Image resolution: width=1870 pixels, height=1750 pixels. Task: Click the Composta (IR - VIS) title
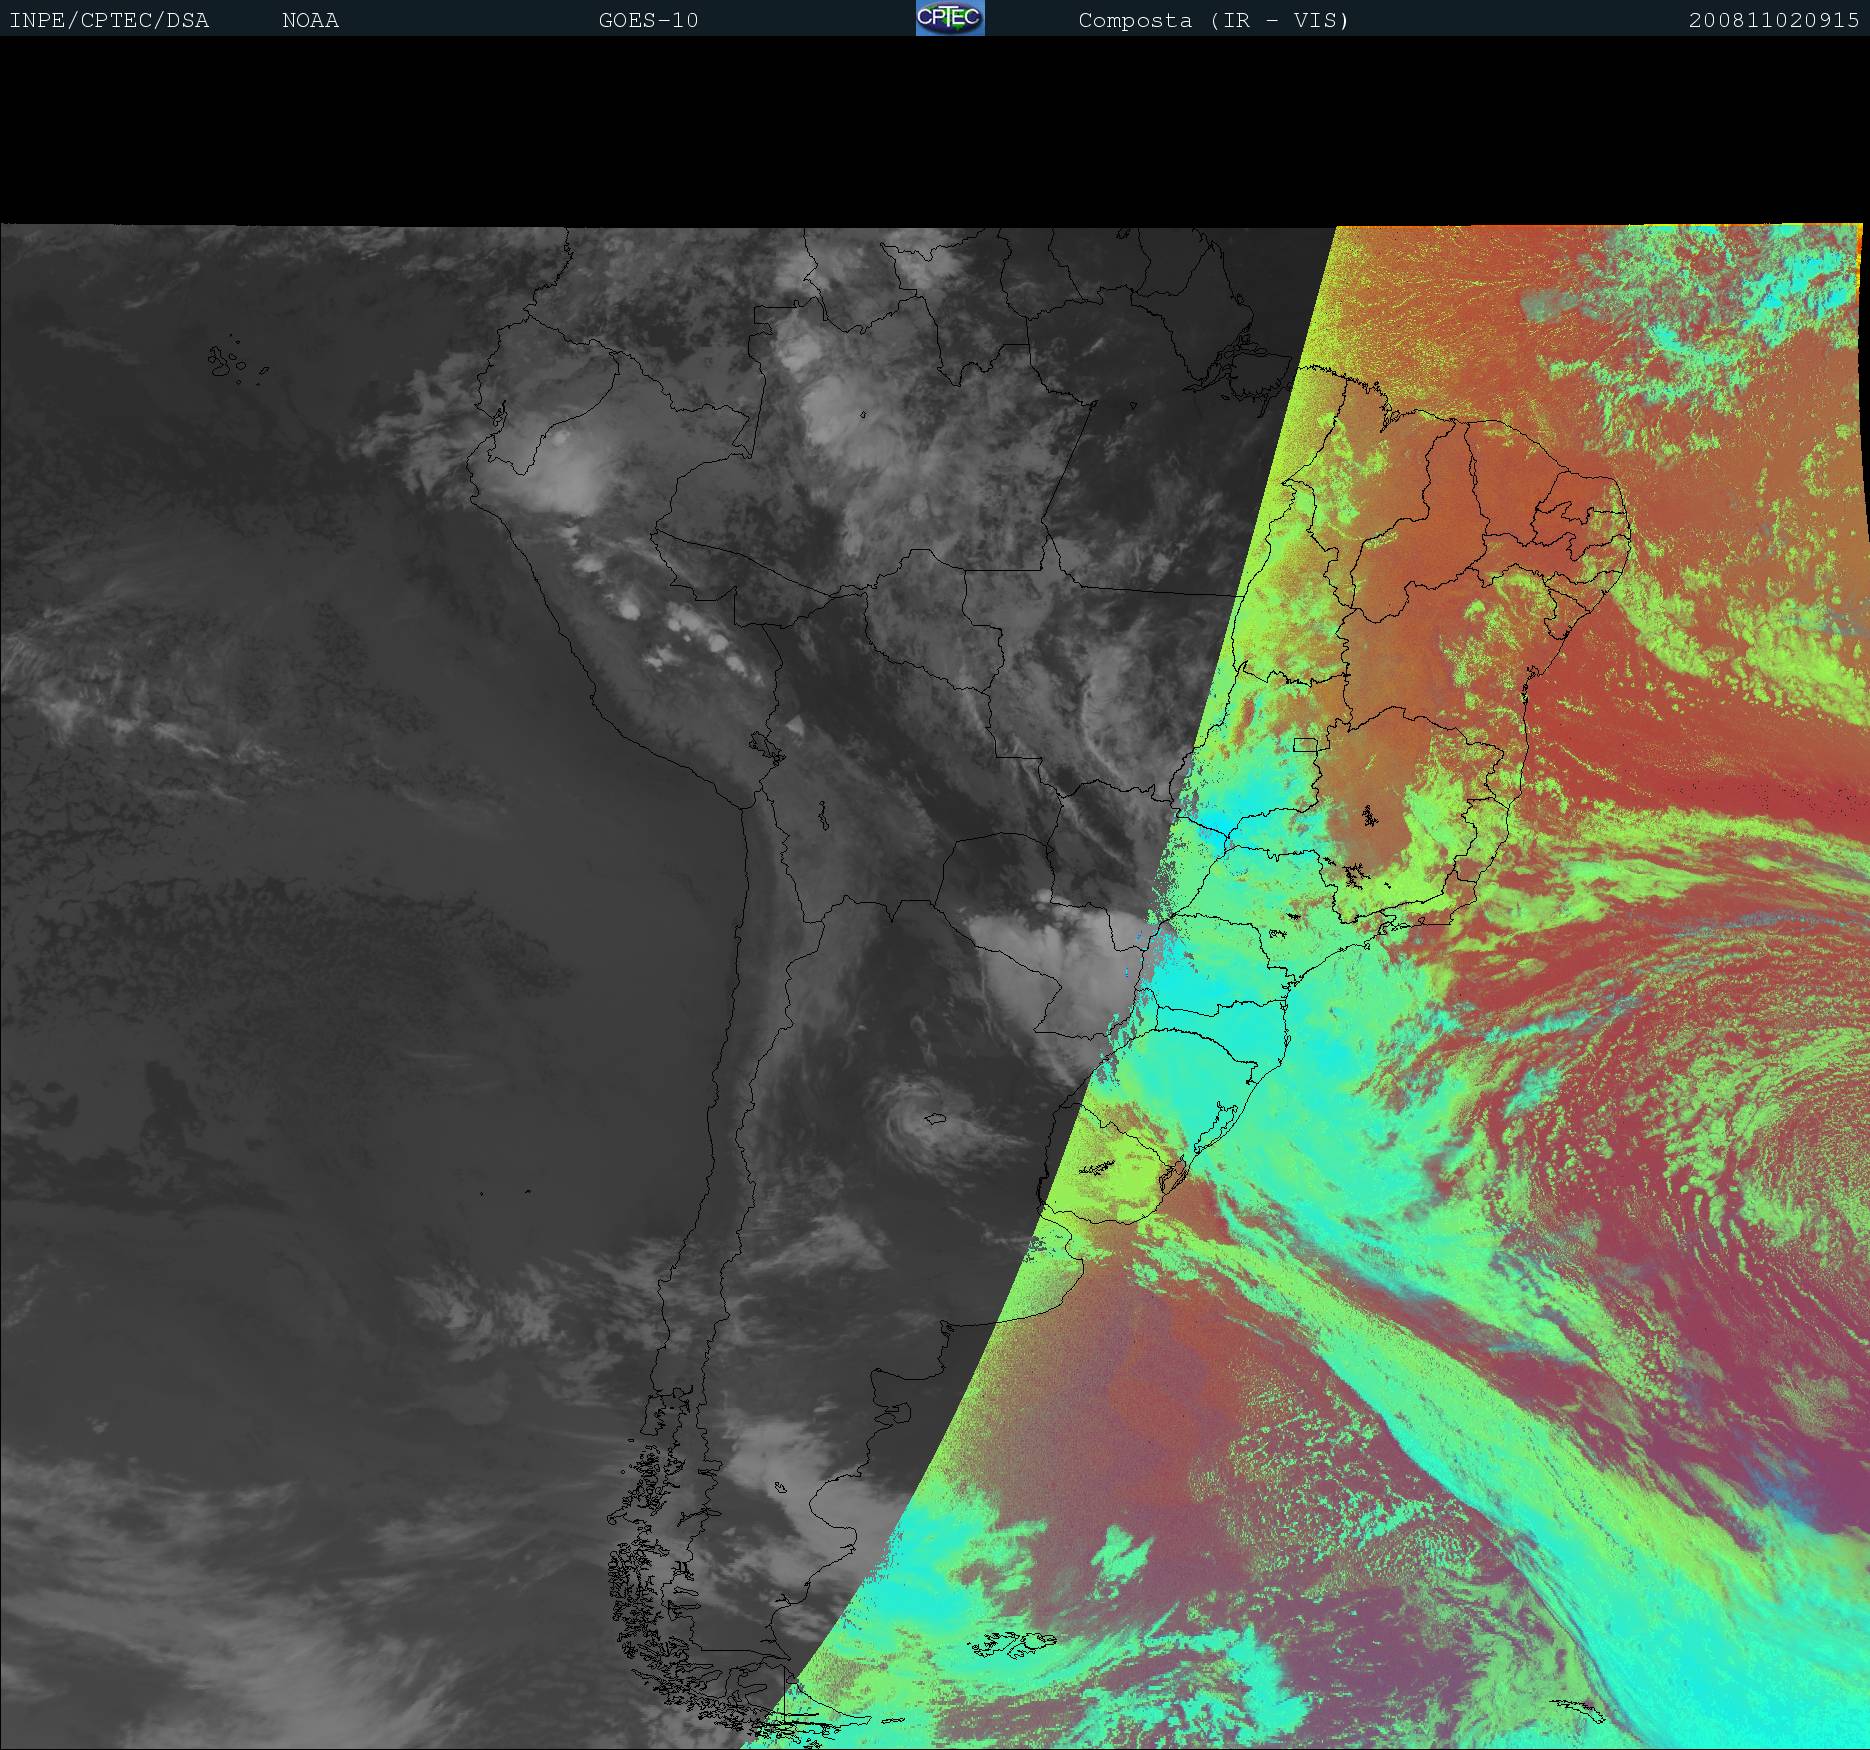[x=1213, y=21]
